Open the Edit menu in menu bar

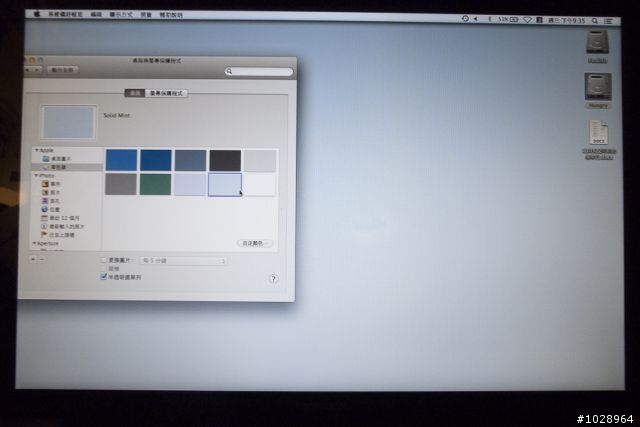[96, 14]
